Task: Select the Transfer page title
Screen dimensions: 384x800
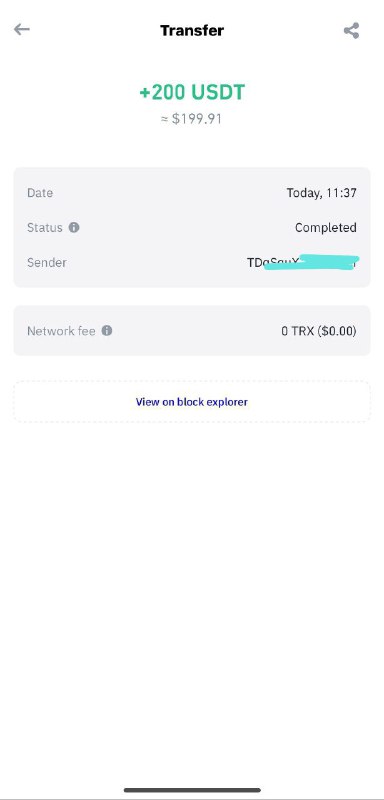Action: (x=192, y=31)
